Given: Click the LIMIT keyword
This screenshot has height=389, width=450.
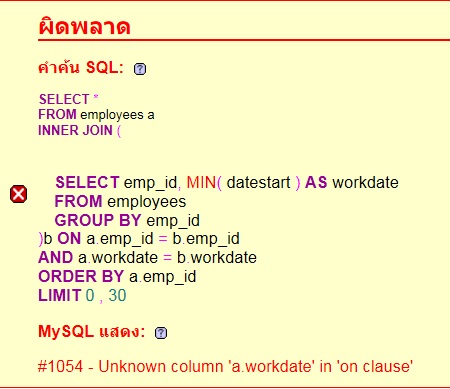Looking at the screenshot, I should [x=60, y=295].
